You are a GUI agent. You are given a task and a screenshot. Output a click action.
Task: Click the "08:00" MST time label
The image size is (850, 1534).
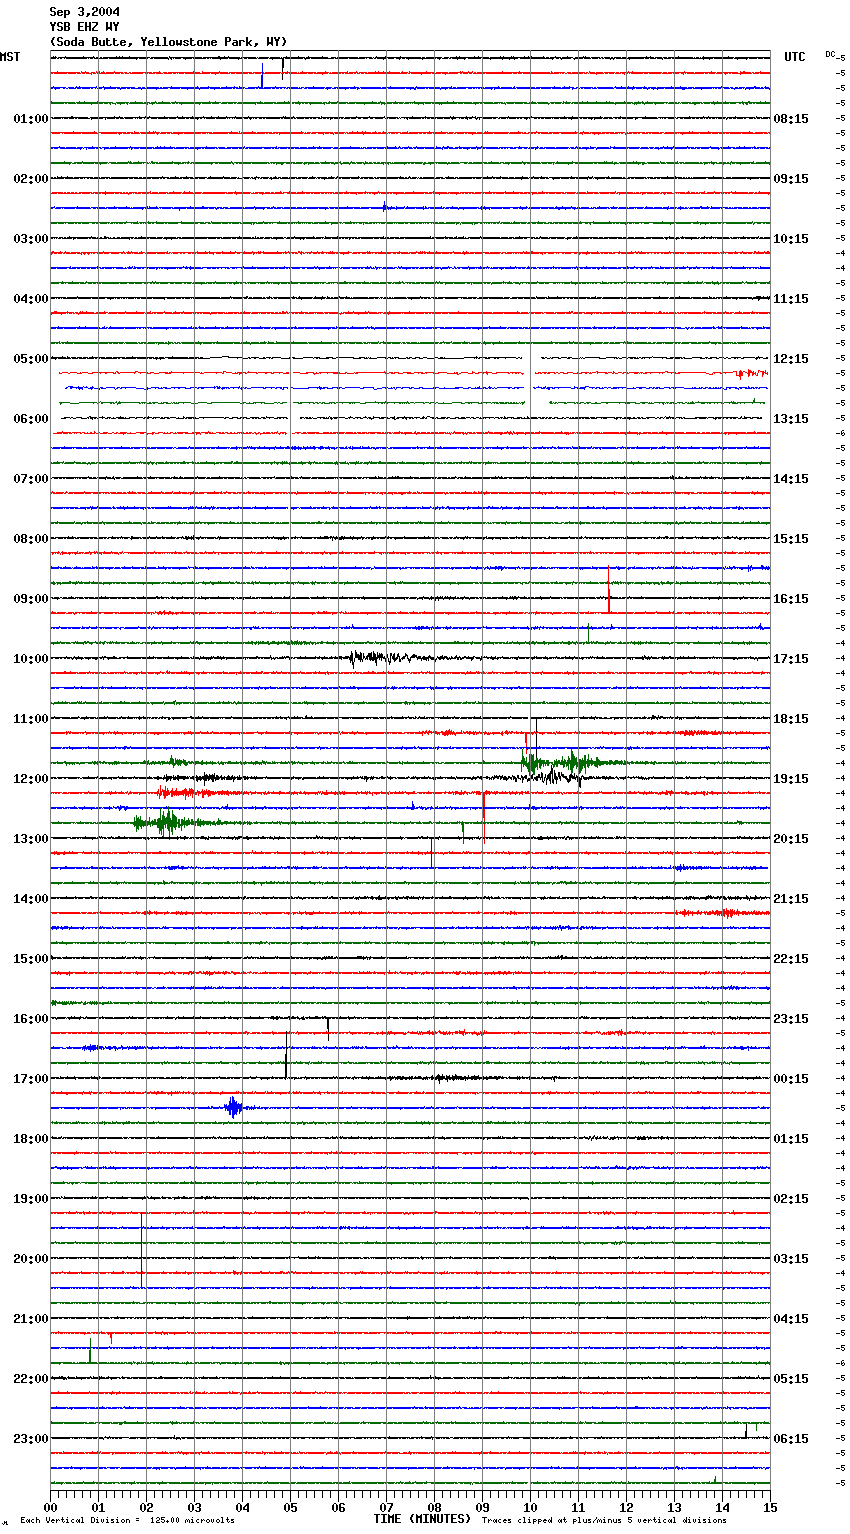(x=31, y=539)
